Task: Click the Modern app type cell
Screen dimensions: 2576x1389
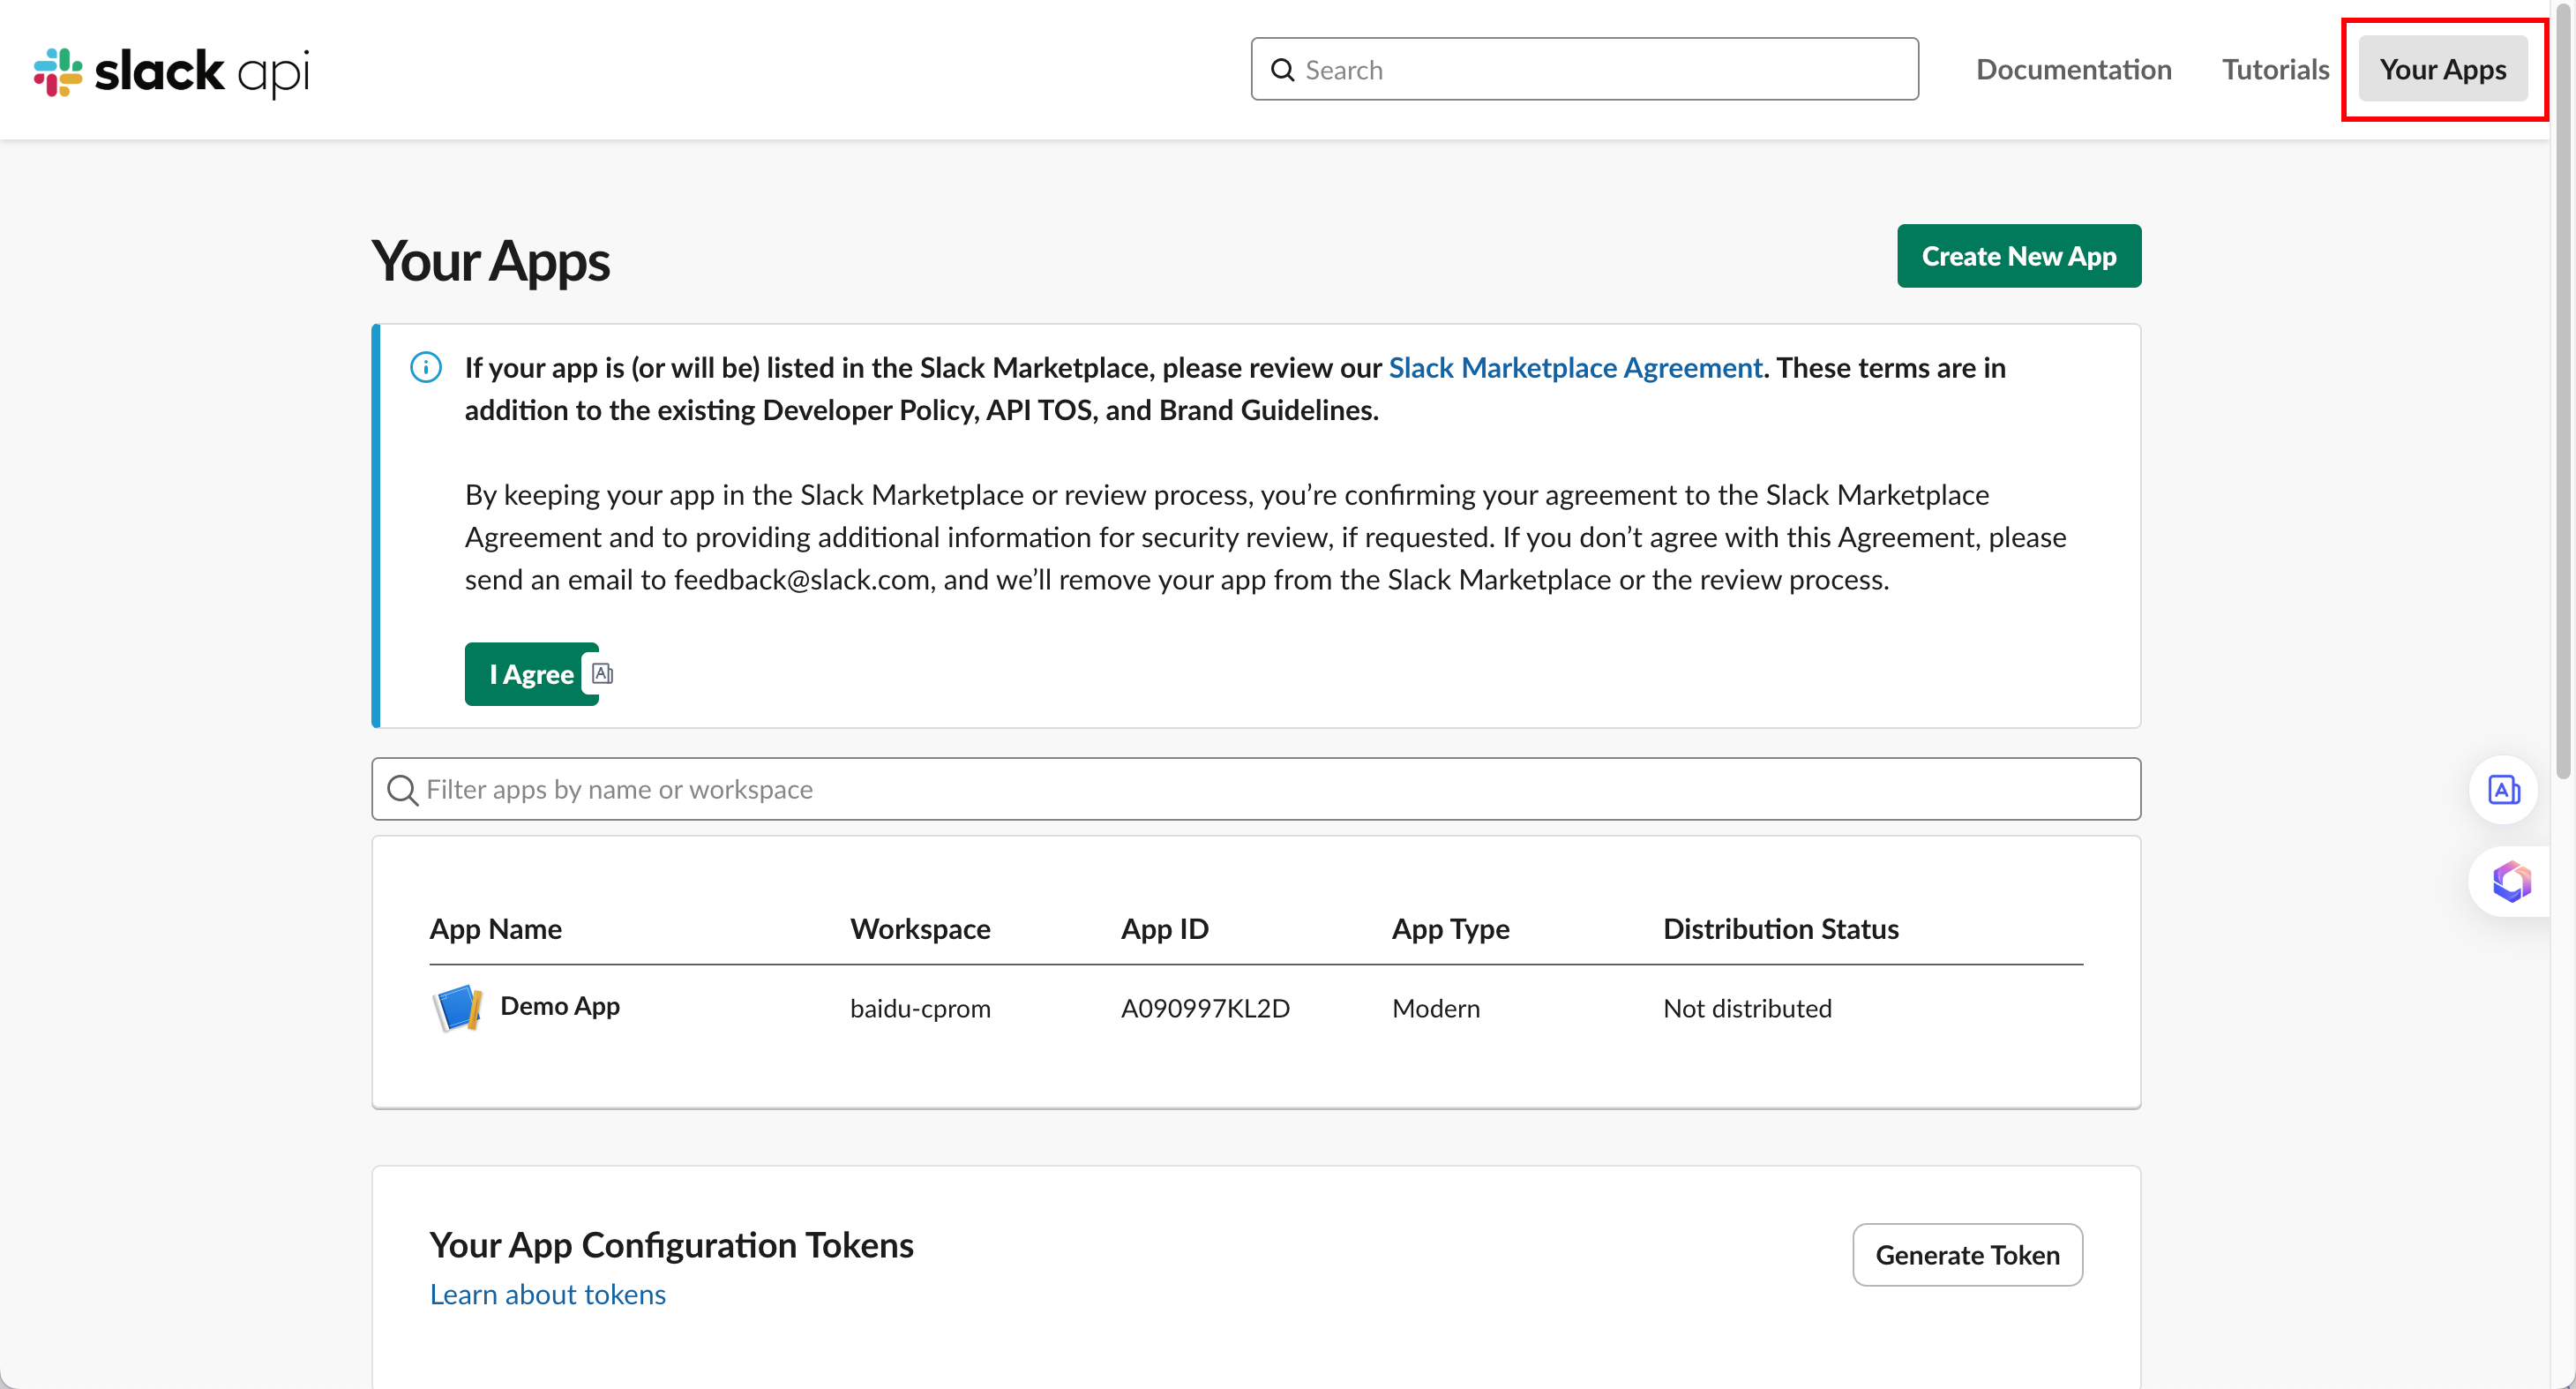Action: tap(1435, 1008)
